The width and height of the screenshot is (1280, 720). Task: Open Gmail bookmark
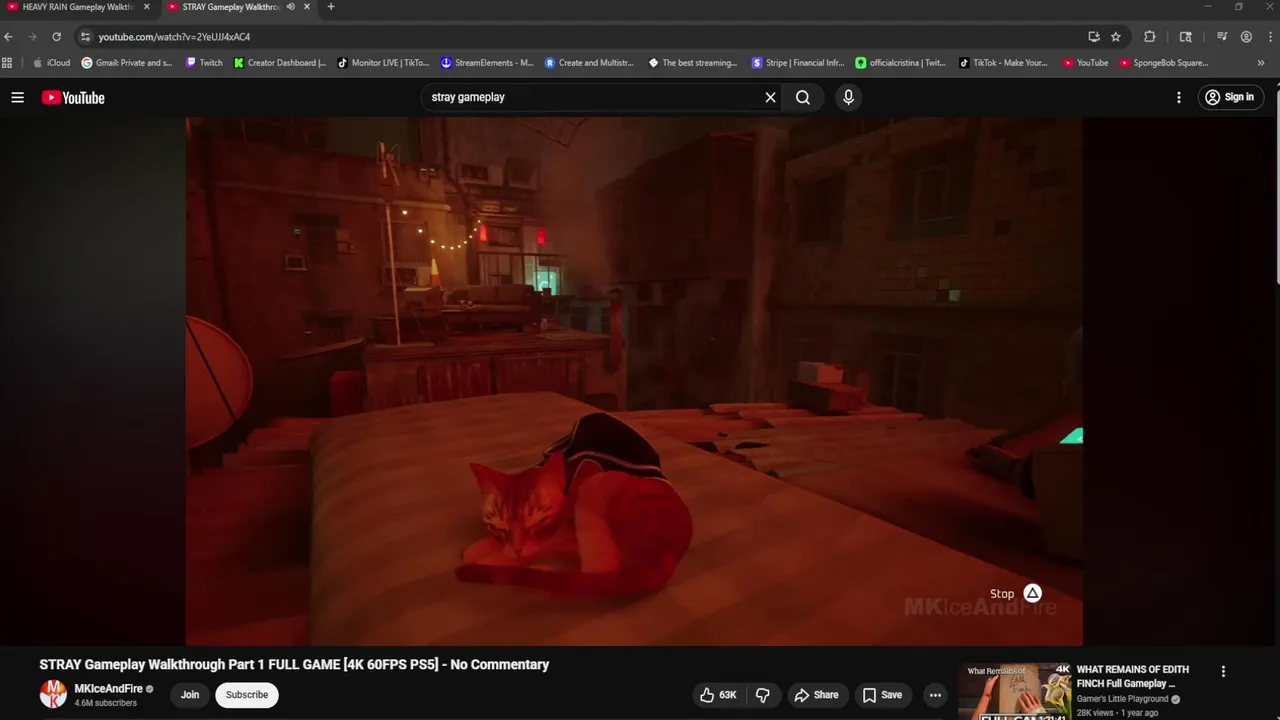[x=127, y=63]
